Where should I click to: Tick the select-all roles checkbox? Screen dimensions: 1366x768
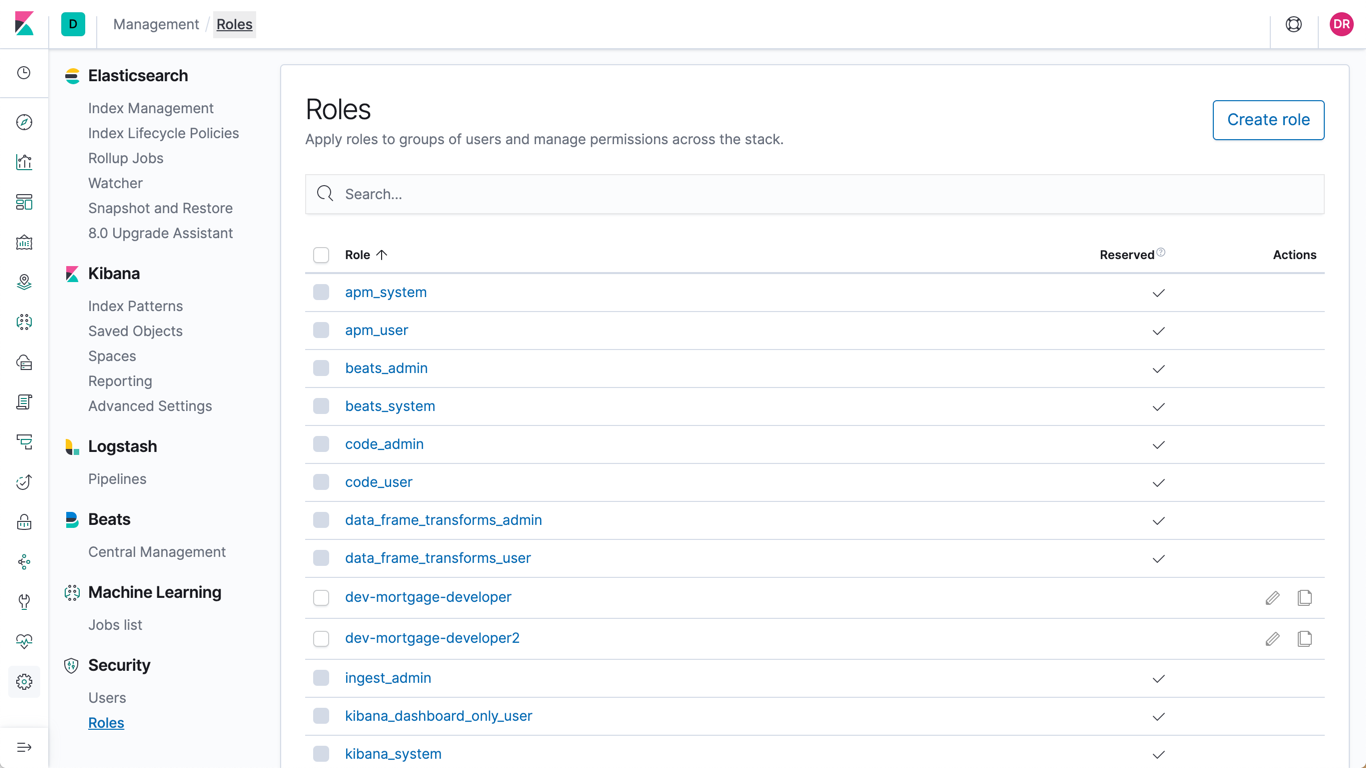321,255
